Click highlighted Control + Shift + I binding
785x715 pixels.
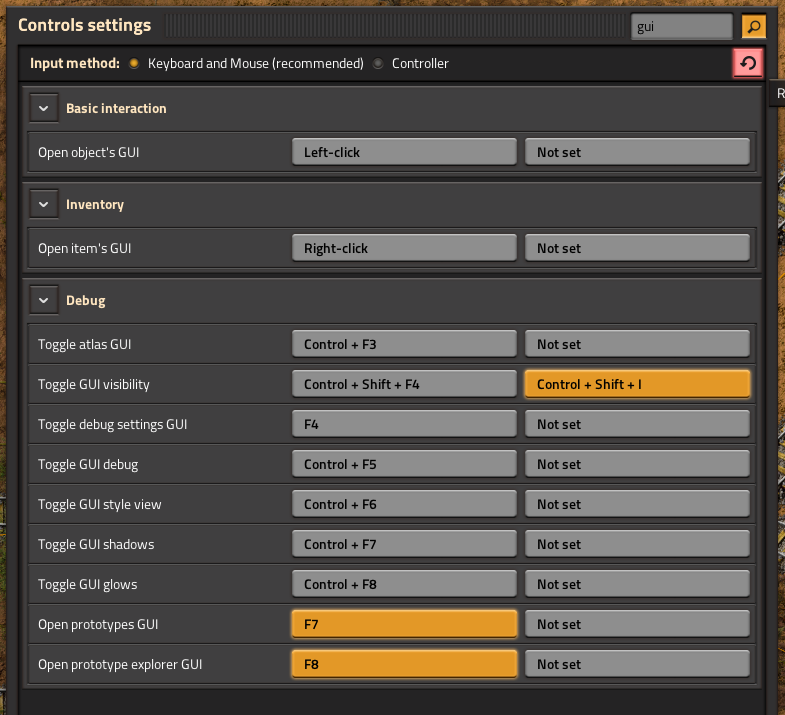(x=637, y=384)
